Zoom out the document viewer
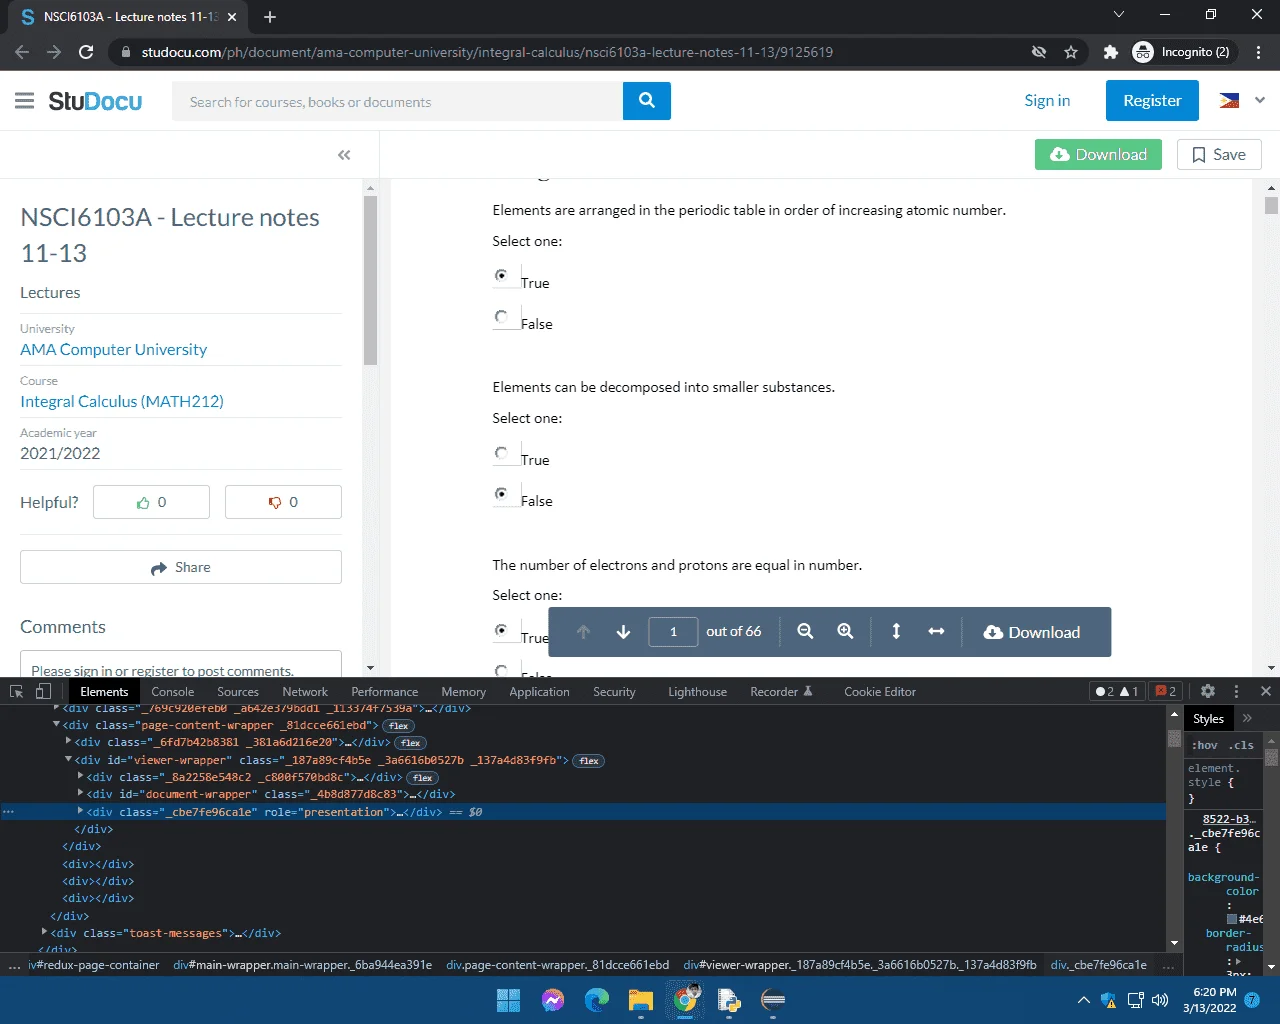This screenshot has height=1024, width=1280. (x=805, y=632)
